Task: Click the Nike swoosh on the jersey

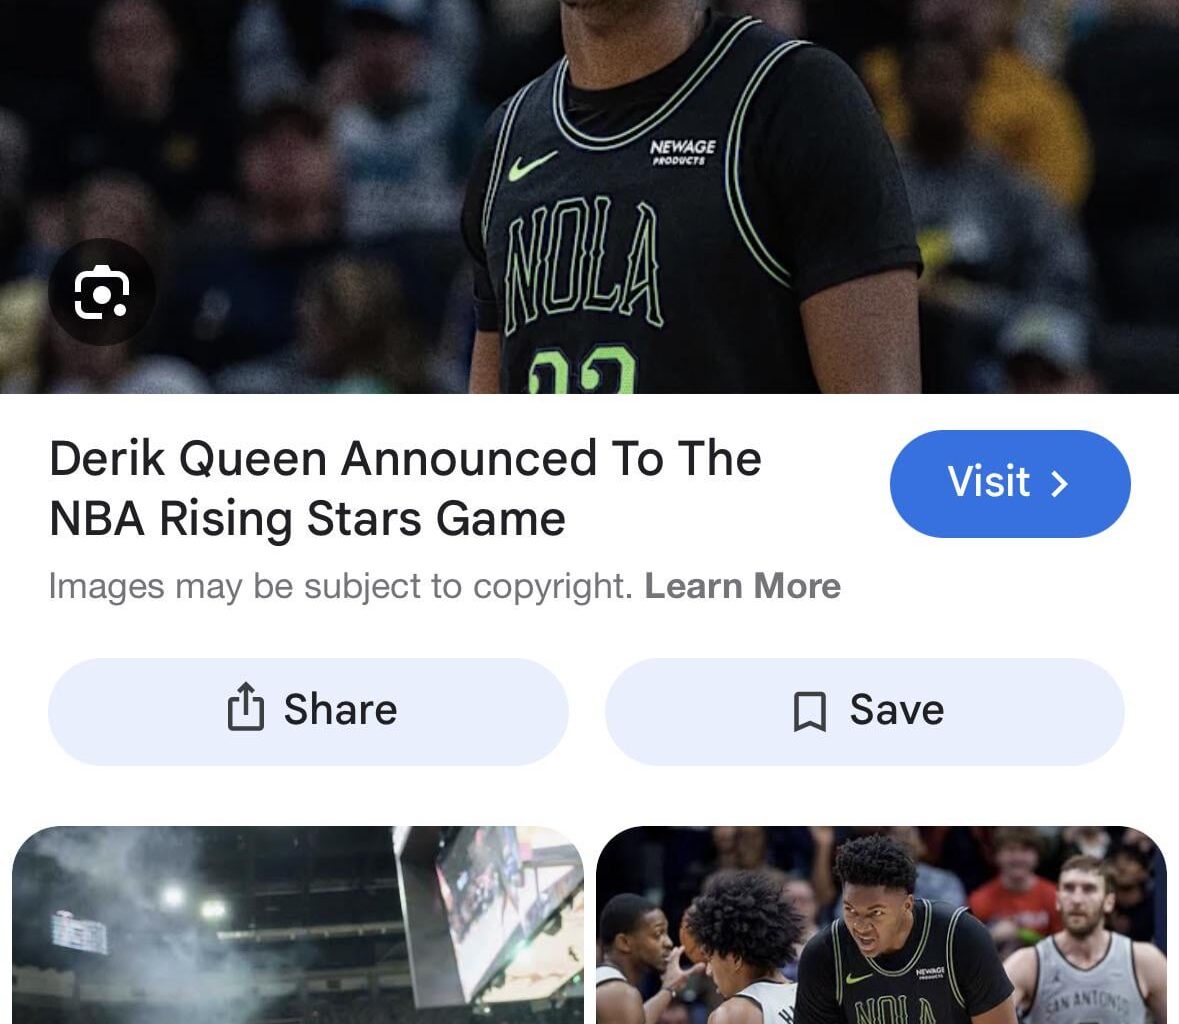Action: 532,166
